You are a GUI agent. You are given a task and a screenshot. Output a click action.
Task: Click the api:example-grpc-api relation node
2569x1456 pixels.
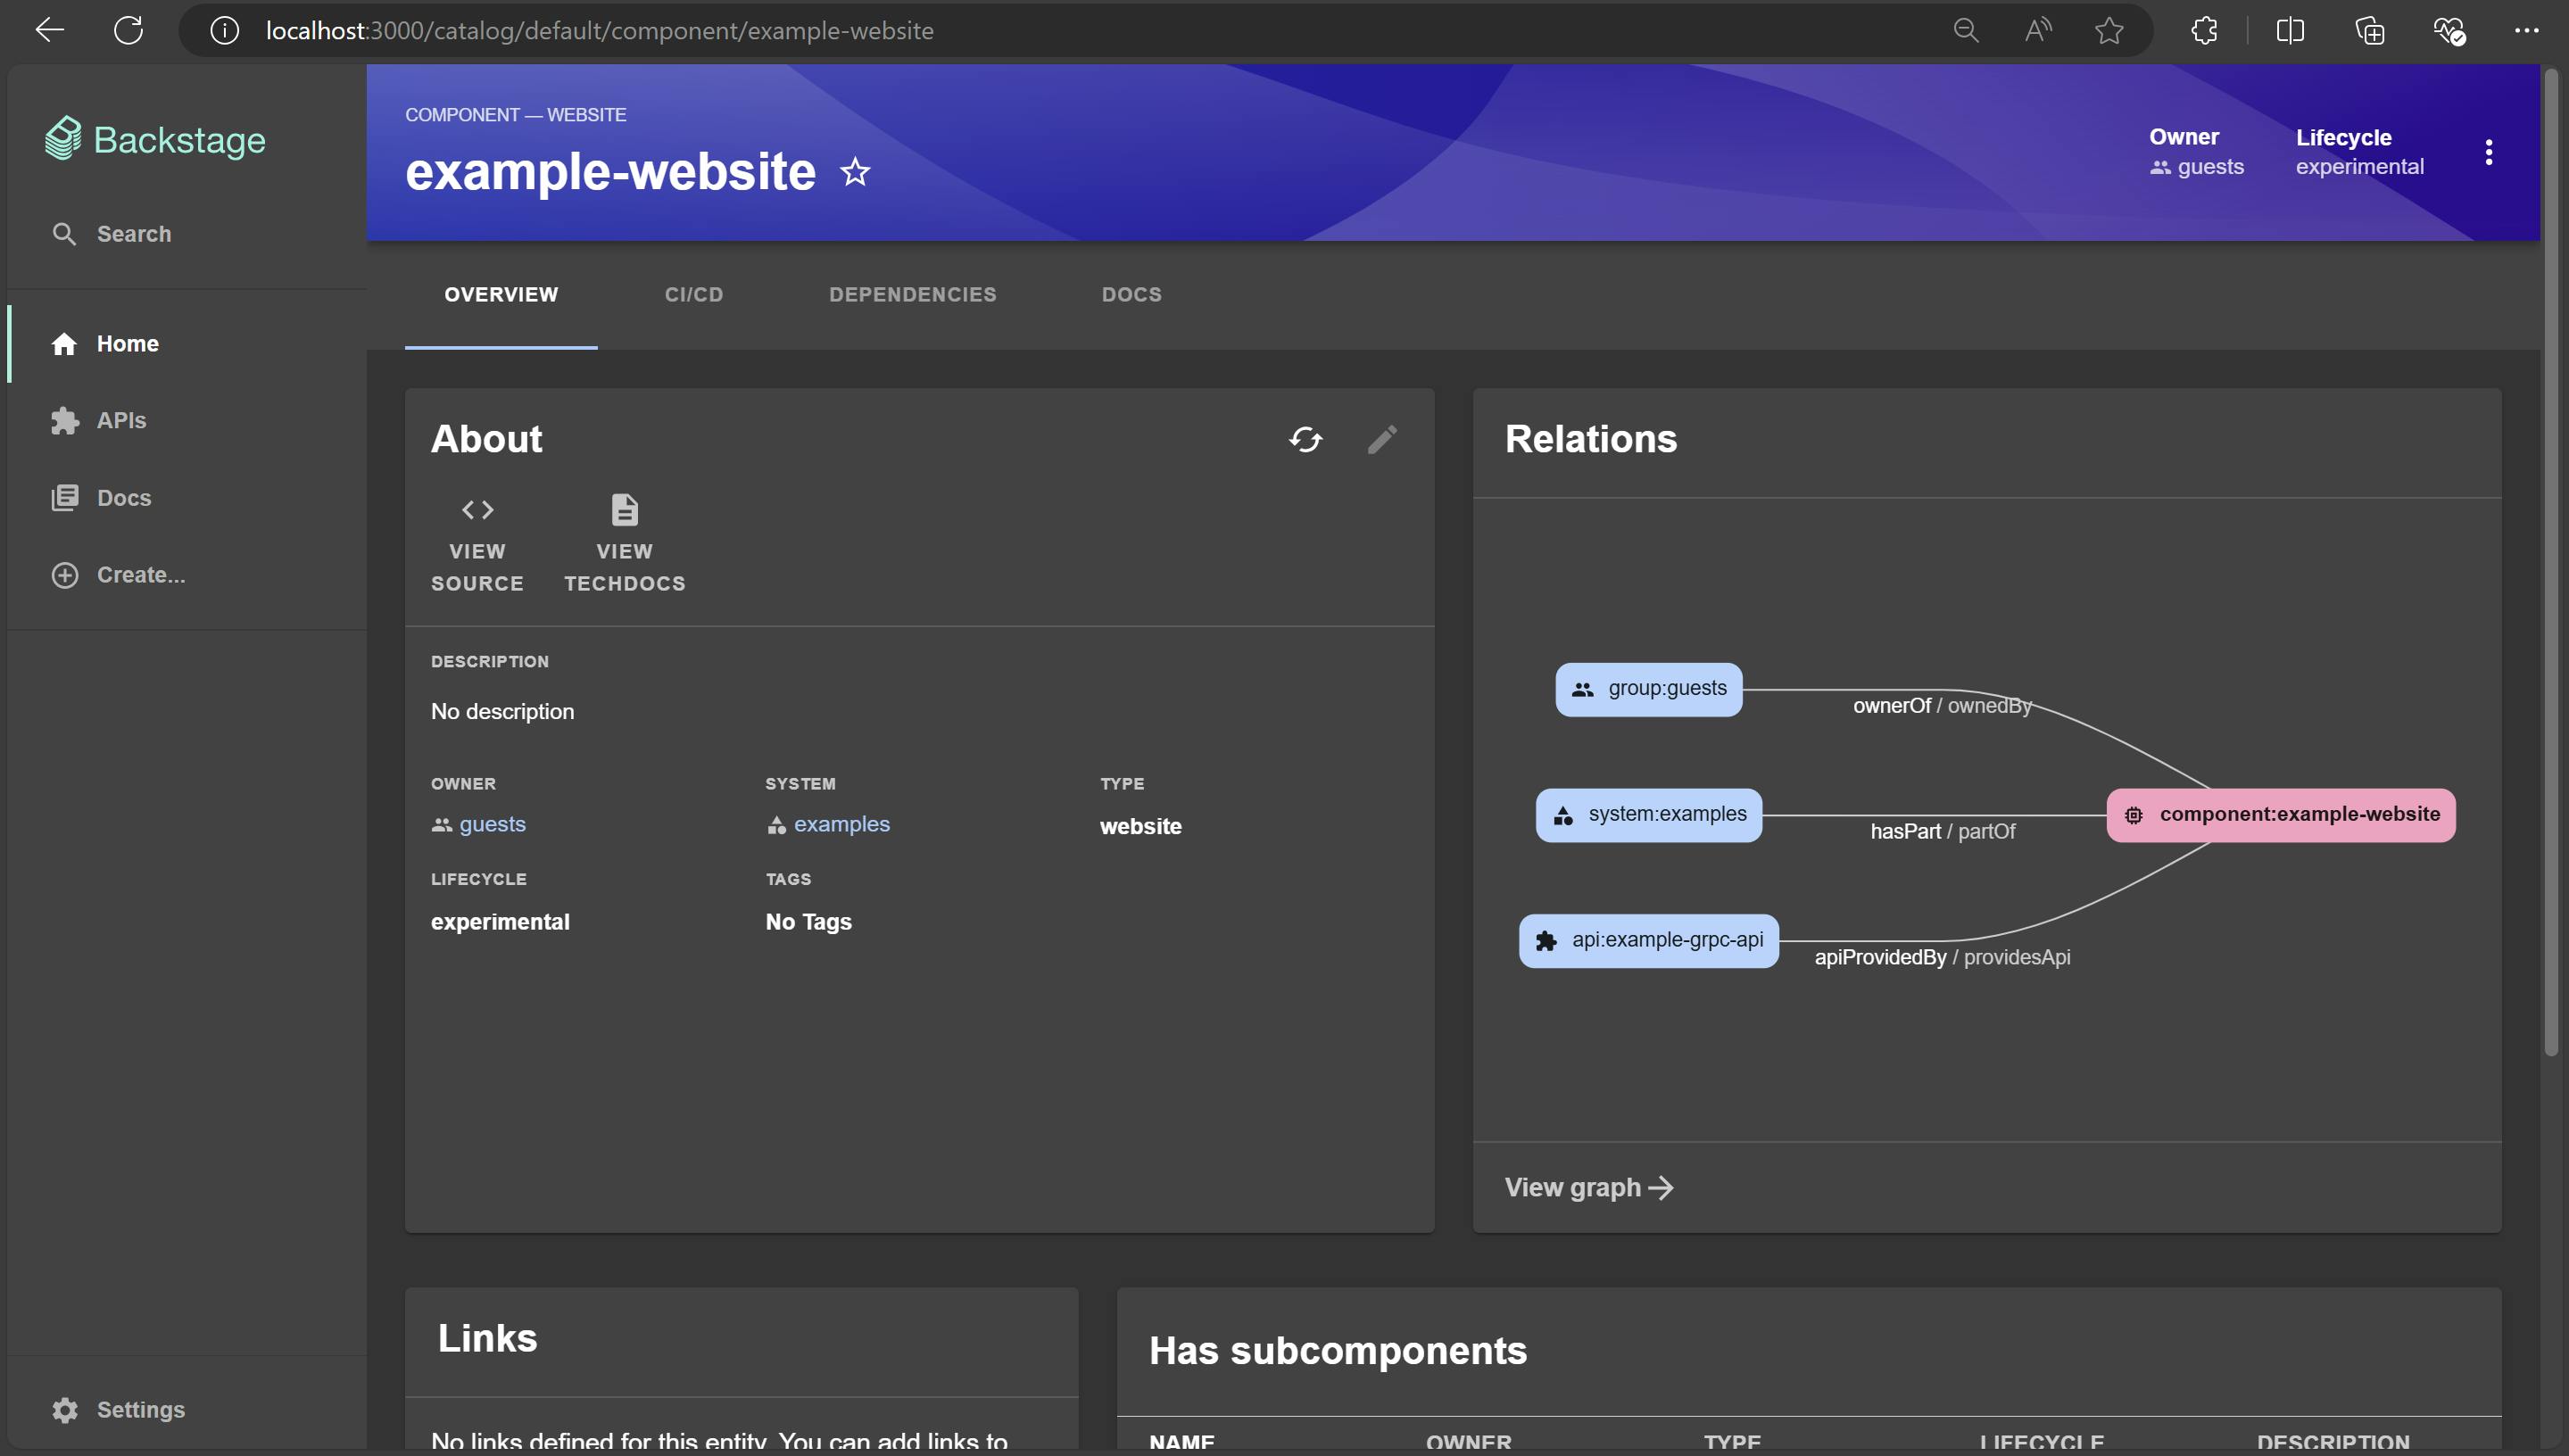[x=1649, y=941]
